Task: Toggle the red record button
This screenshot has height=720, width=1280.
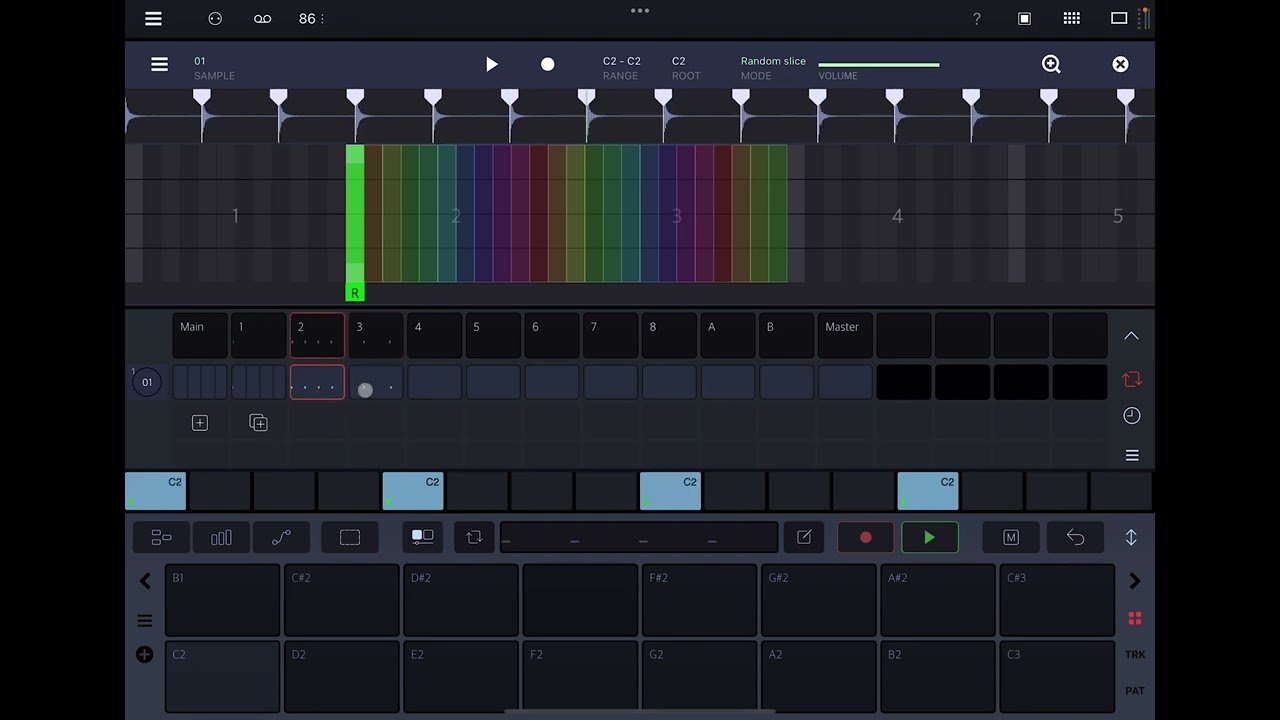Action: pos(866,538)
